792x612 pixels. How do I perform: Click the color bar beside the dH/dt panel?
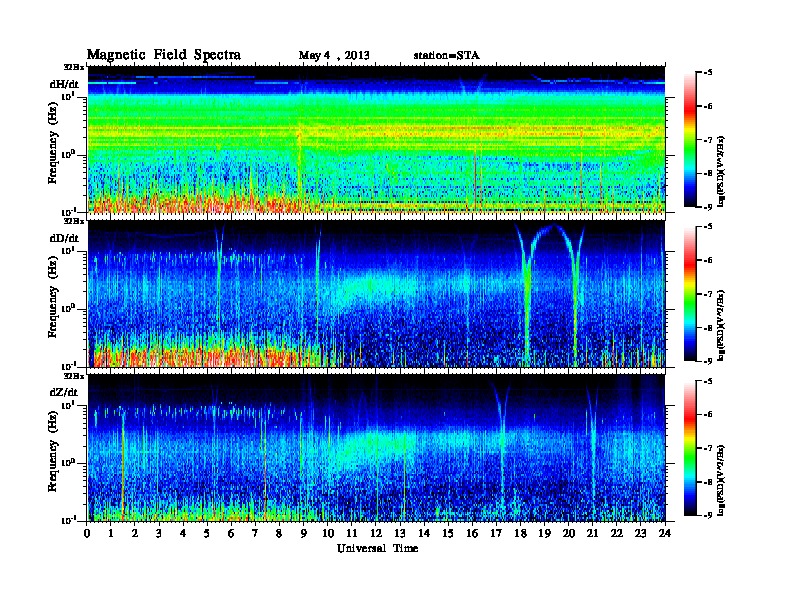pyautogui.click(x=690, y=140)
